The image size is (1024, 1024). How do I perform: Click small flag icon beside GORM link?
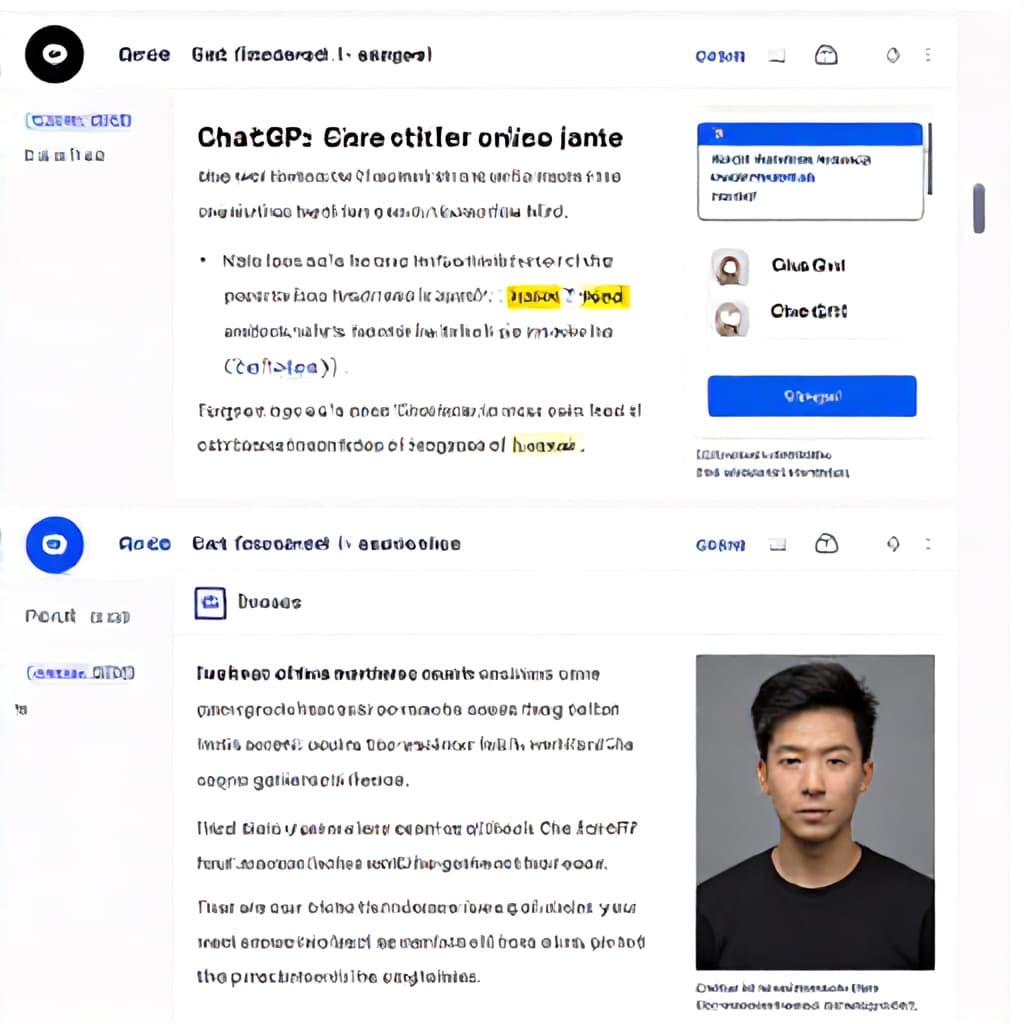click(x=777, y=545)
